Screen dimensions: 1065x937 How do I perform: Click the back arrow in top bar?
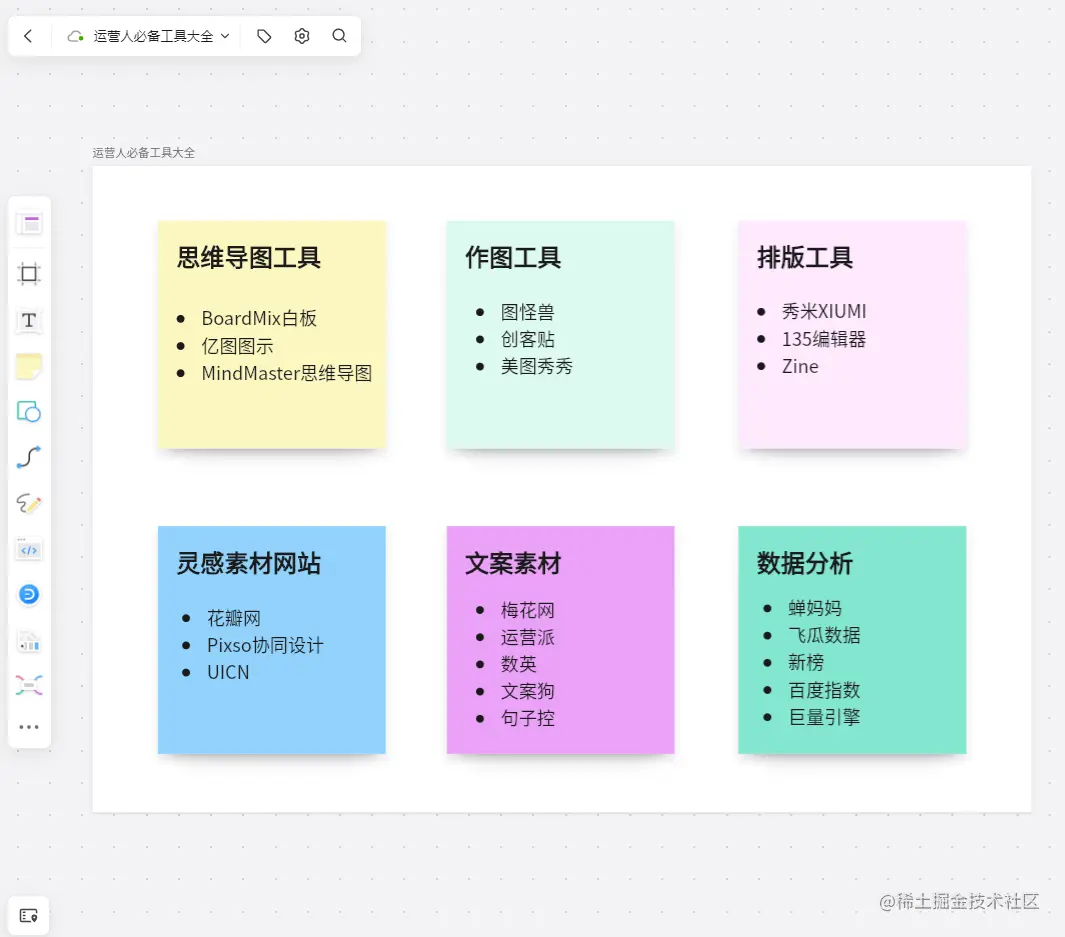click(28, 35)
